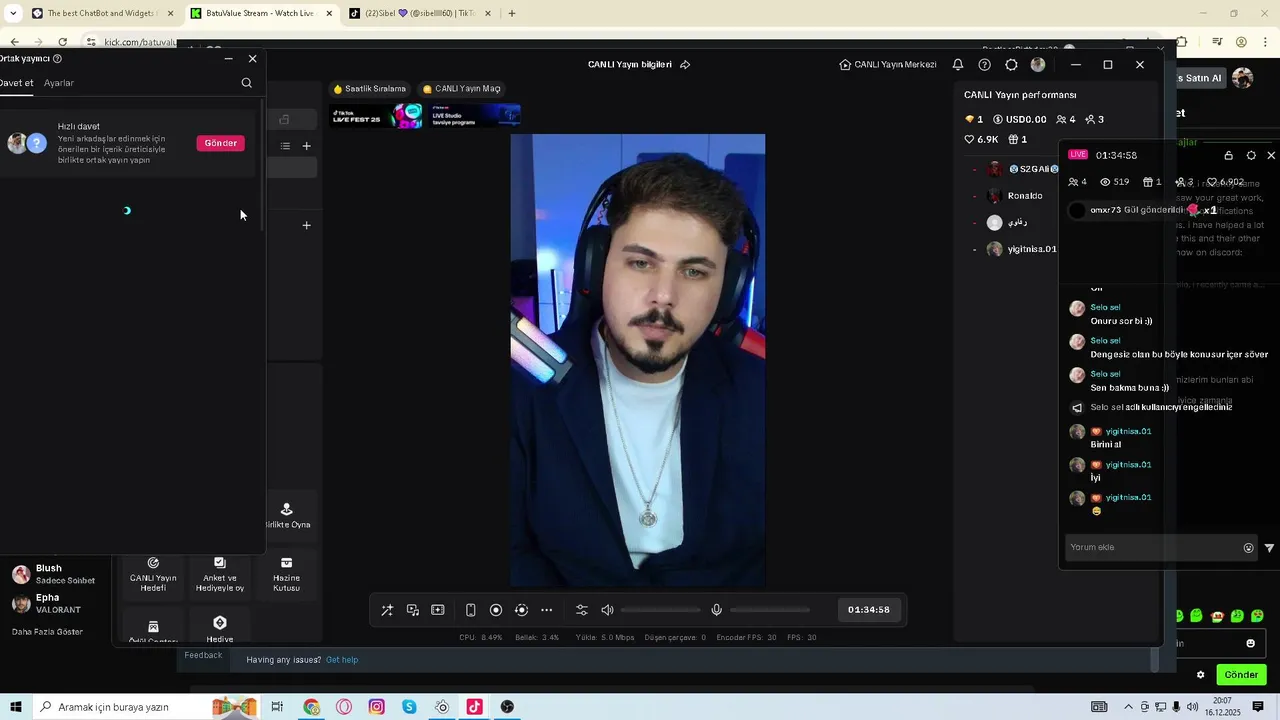Adjust the speaker volume slider
Image resolution: width=1280 pixels, height=720 pixels.
(661, 610)
